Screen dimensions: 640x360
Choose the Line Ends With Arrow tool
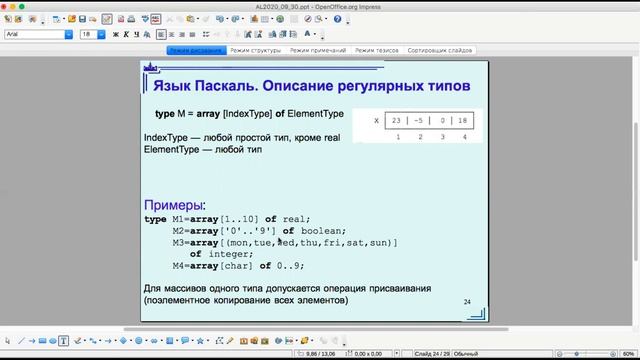(x=32, y=341)
